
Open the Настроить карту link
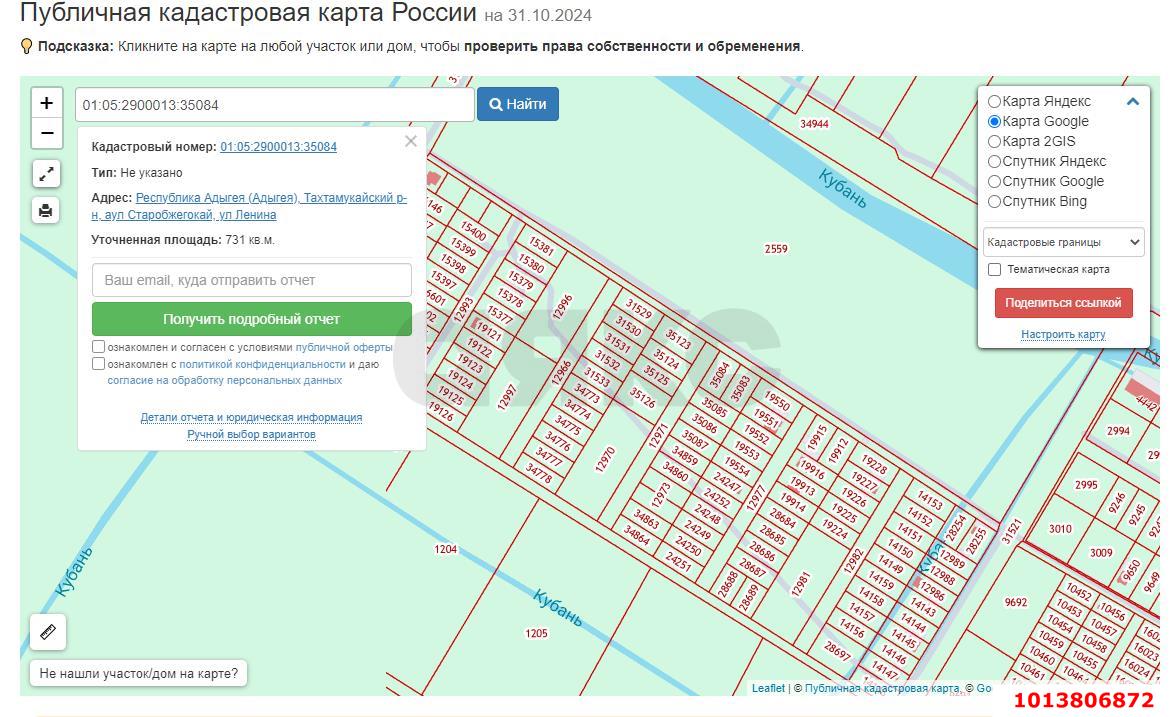pyautogui.click(x=1063, y=334)
